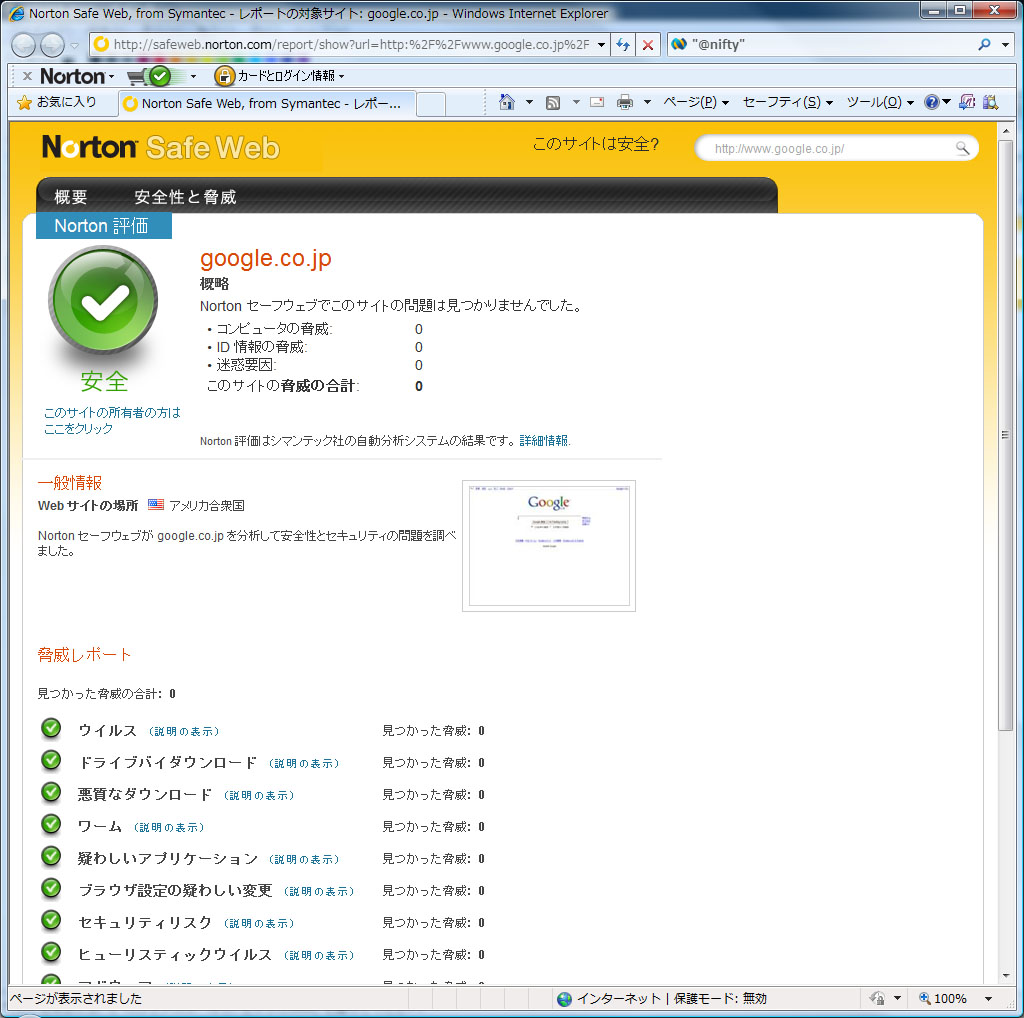The image size is (1024, 1018).
Task: Expand the Print button dropdown arrow
Action: click(647, 102)
